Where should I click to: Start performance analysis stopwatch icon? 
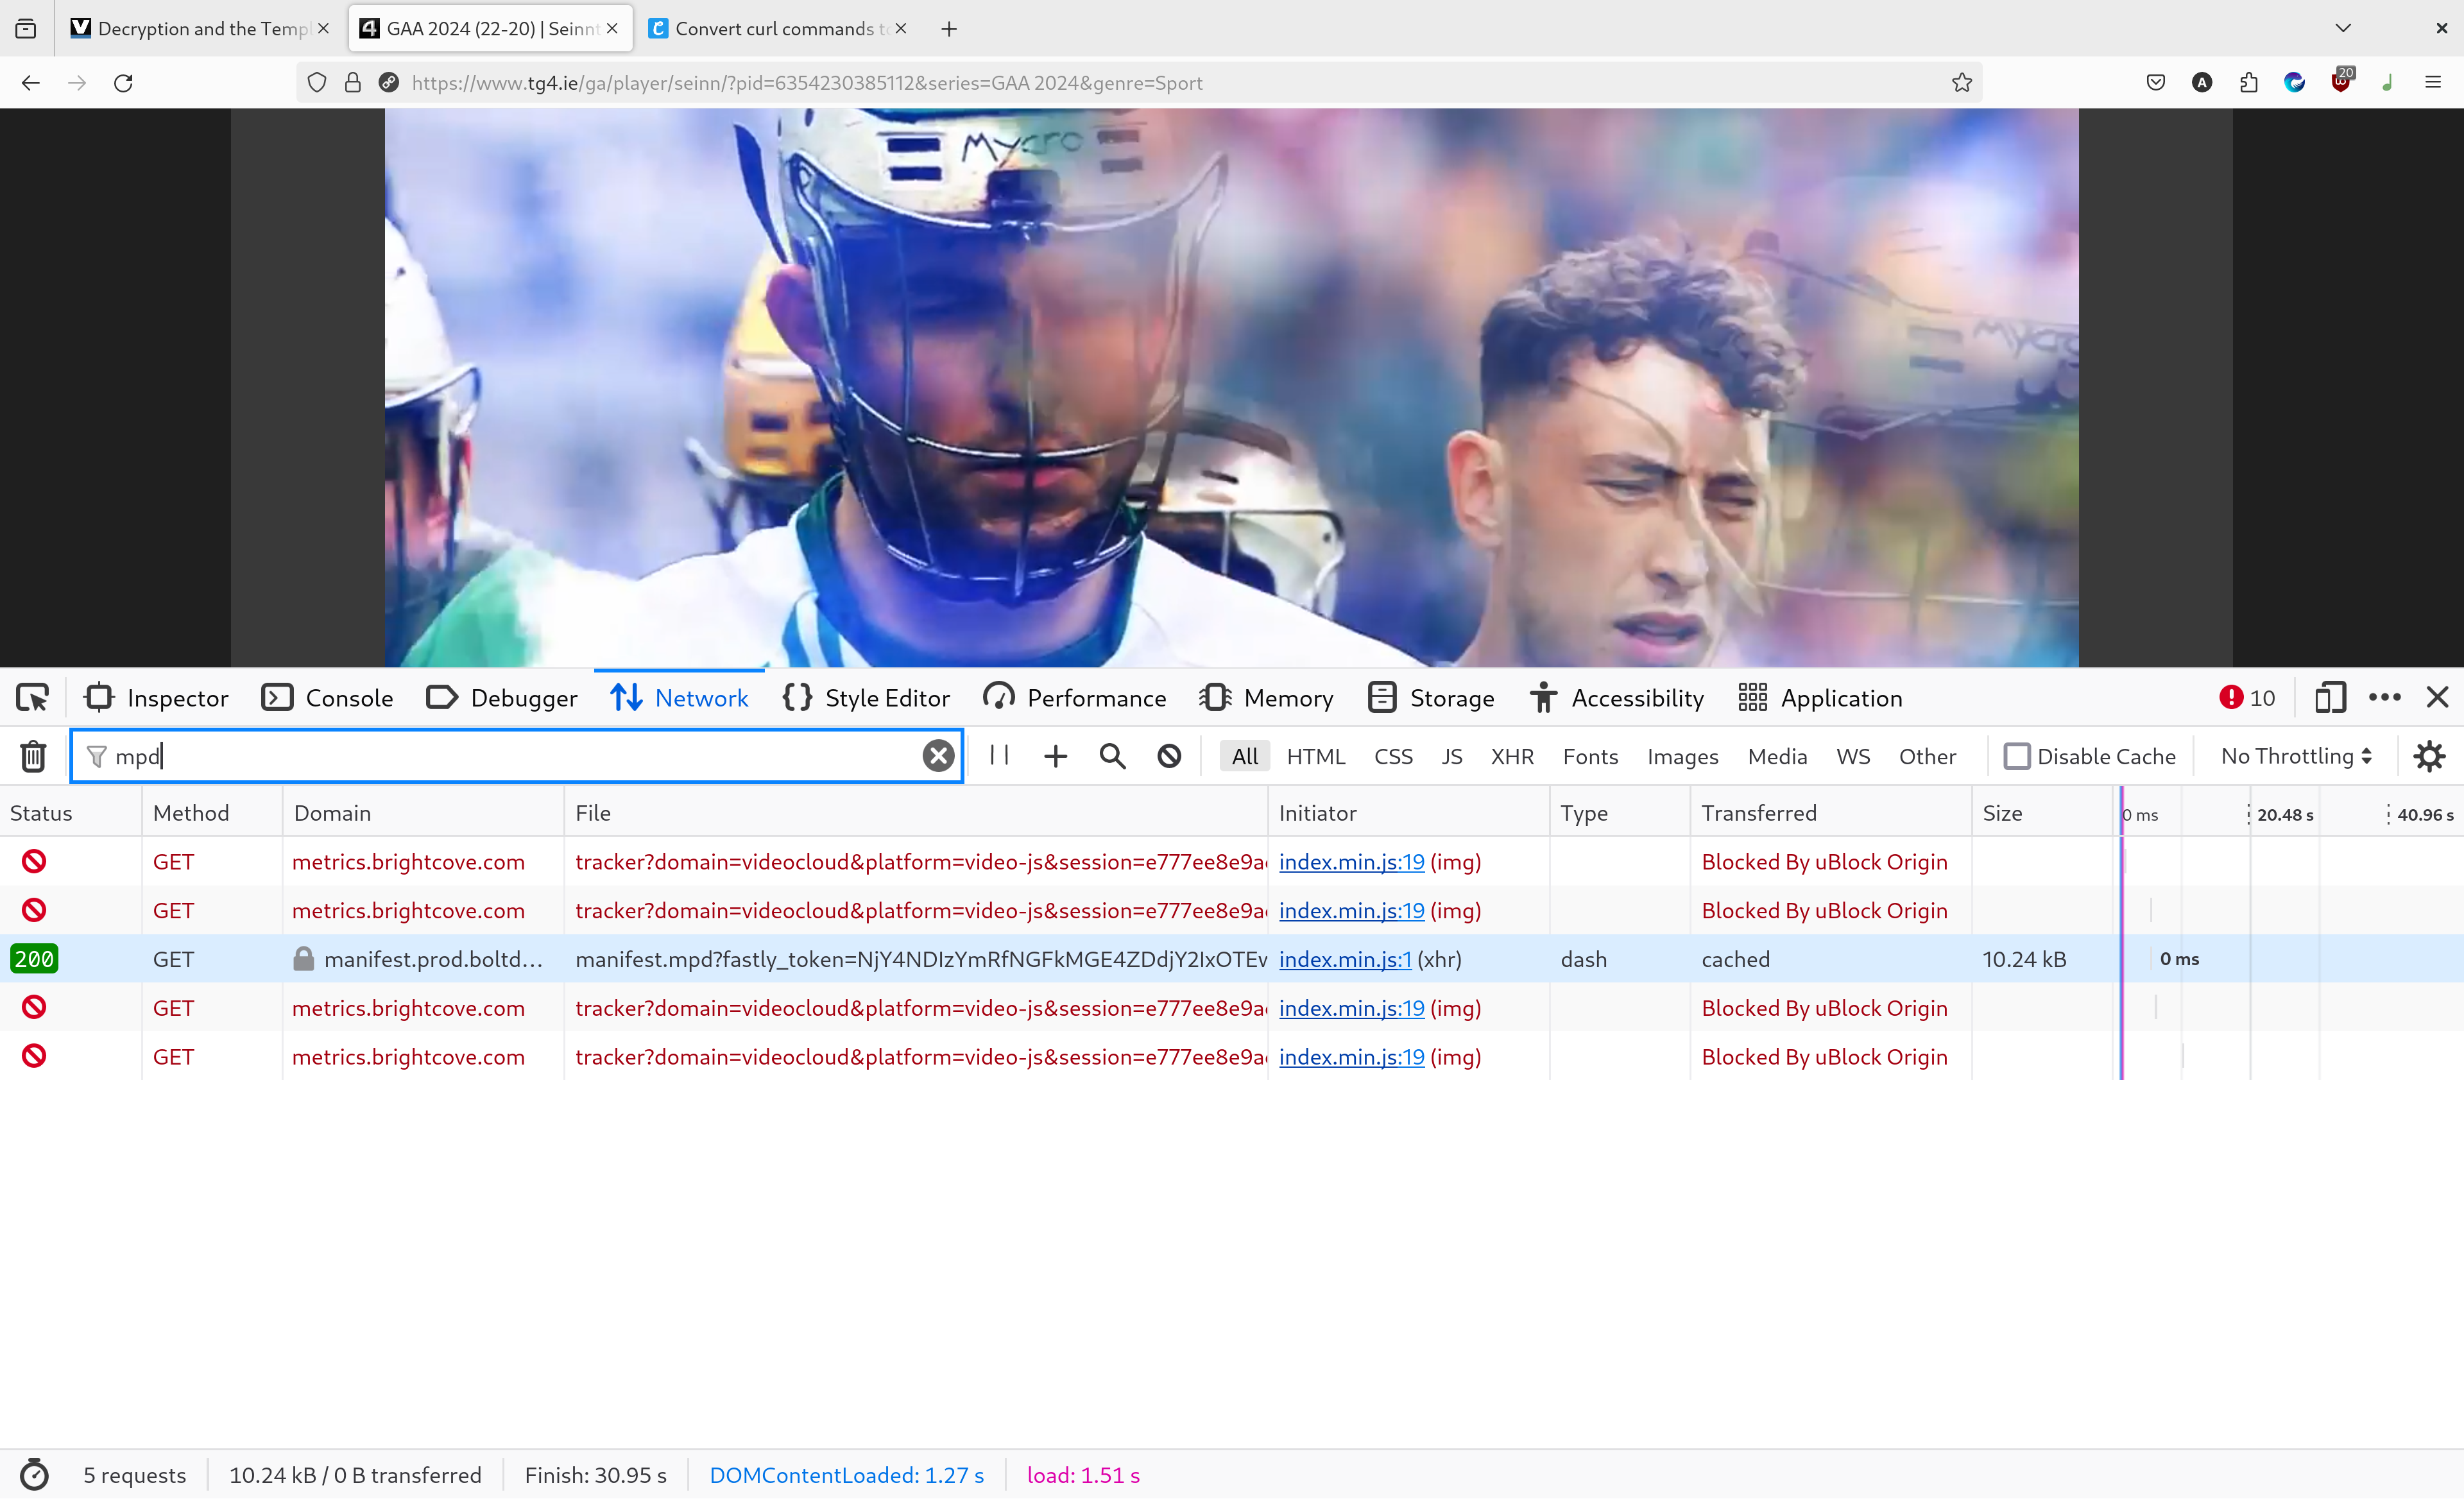34,1475
